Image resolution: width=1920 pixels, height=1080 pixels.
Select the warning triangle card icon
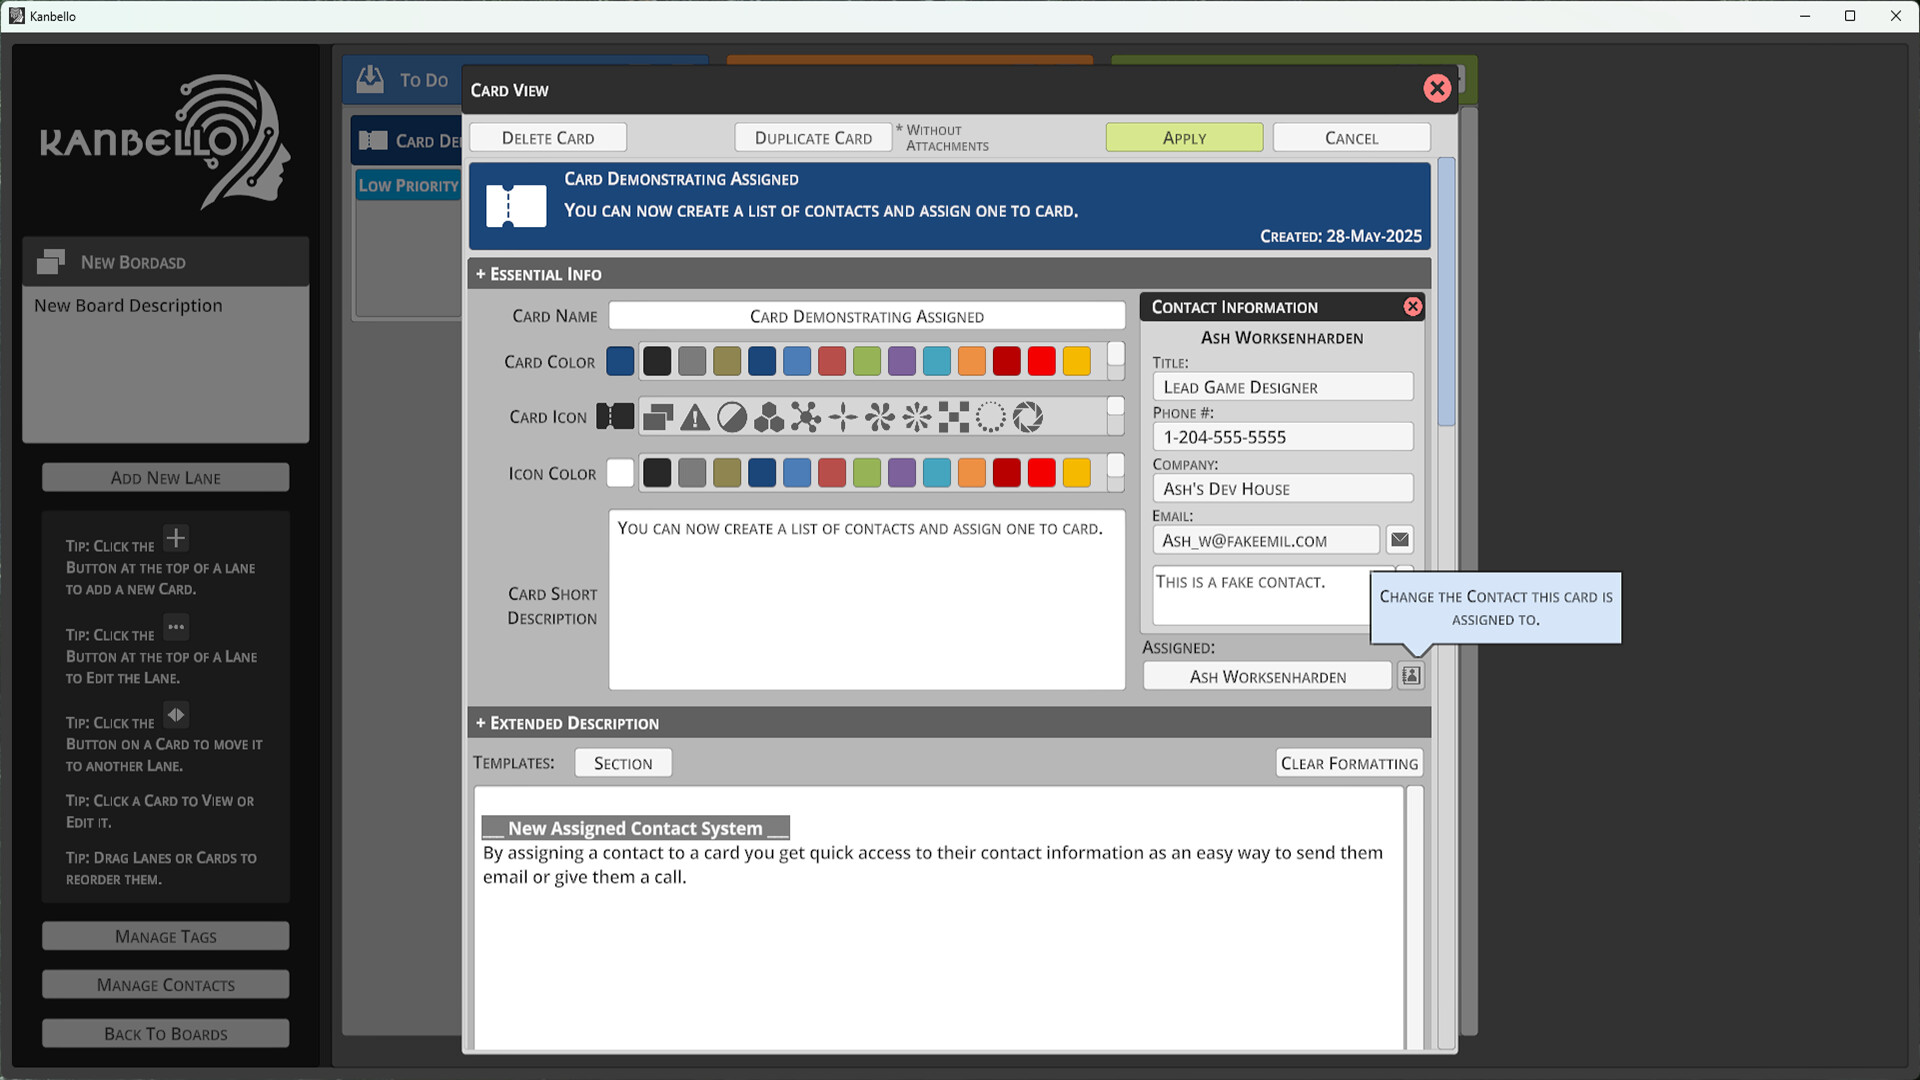694,416
